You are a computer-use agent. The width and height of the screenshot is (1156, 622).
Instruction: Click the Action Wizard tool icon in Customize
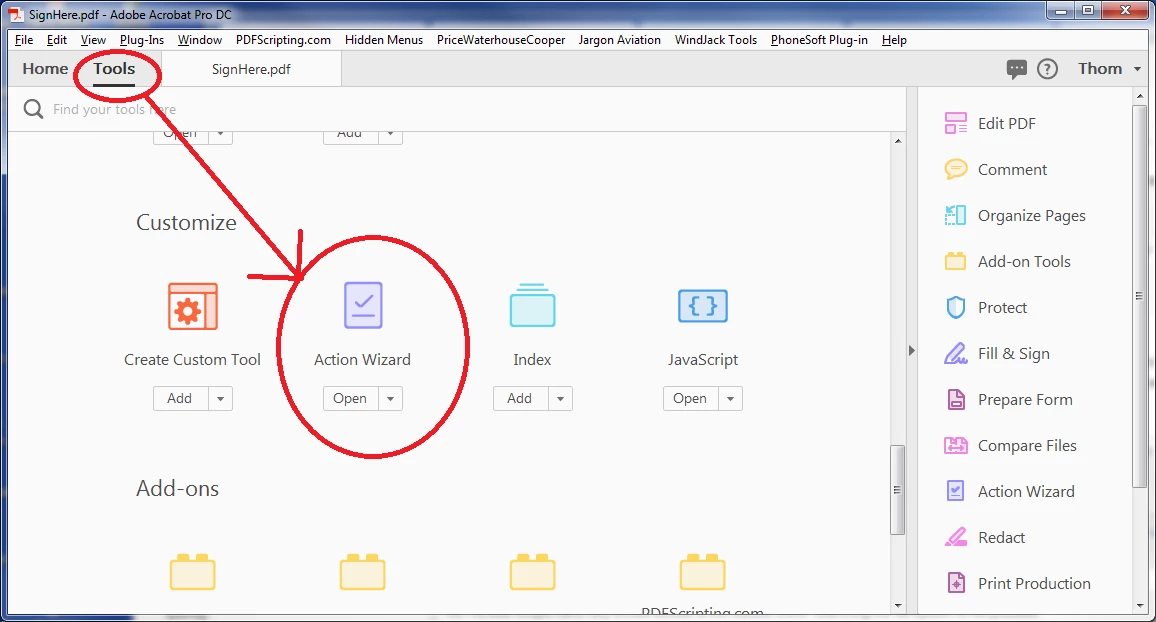click(363, 305)
